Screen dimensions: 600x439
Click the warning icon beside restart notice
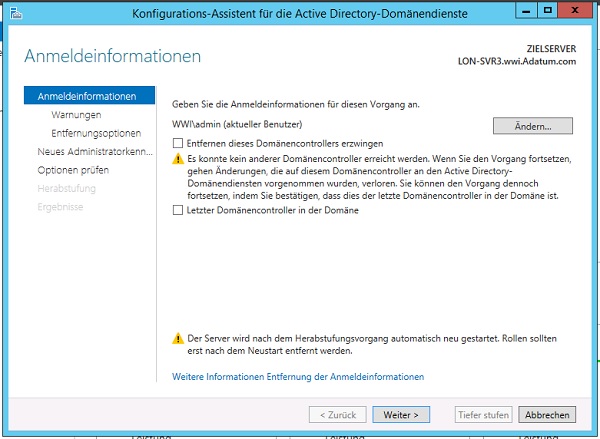click(178, 338)
